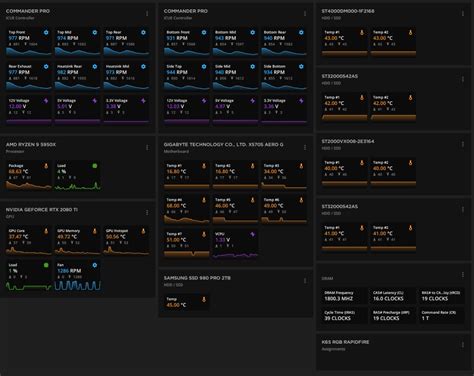Click the CAS# Latency 16.0 Clocks tile
Image resolution: width=474 pixels, height=376 pixels.
click(x=393, y=296)
